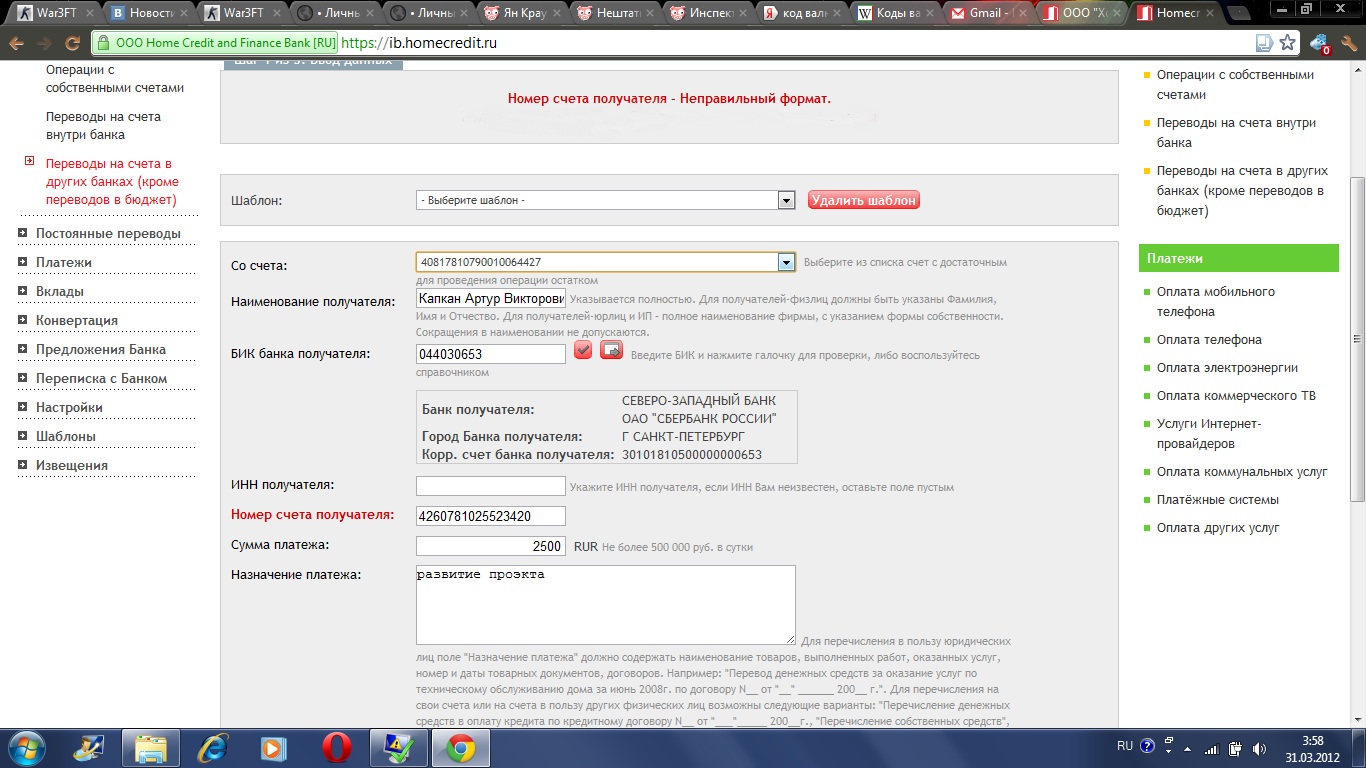Screen dimensions: 1366x768
Task: Switch to the Коды ва Wikipedia tab
Action: [x=893, y=14]
